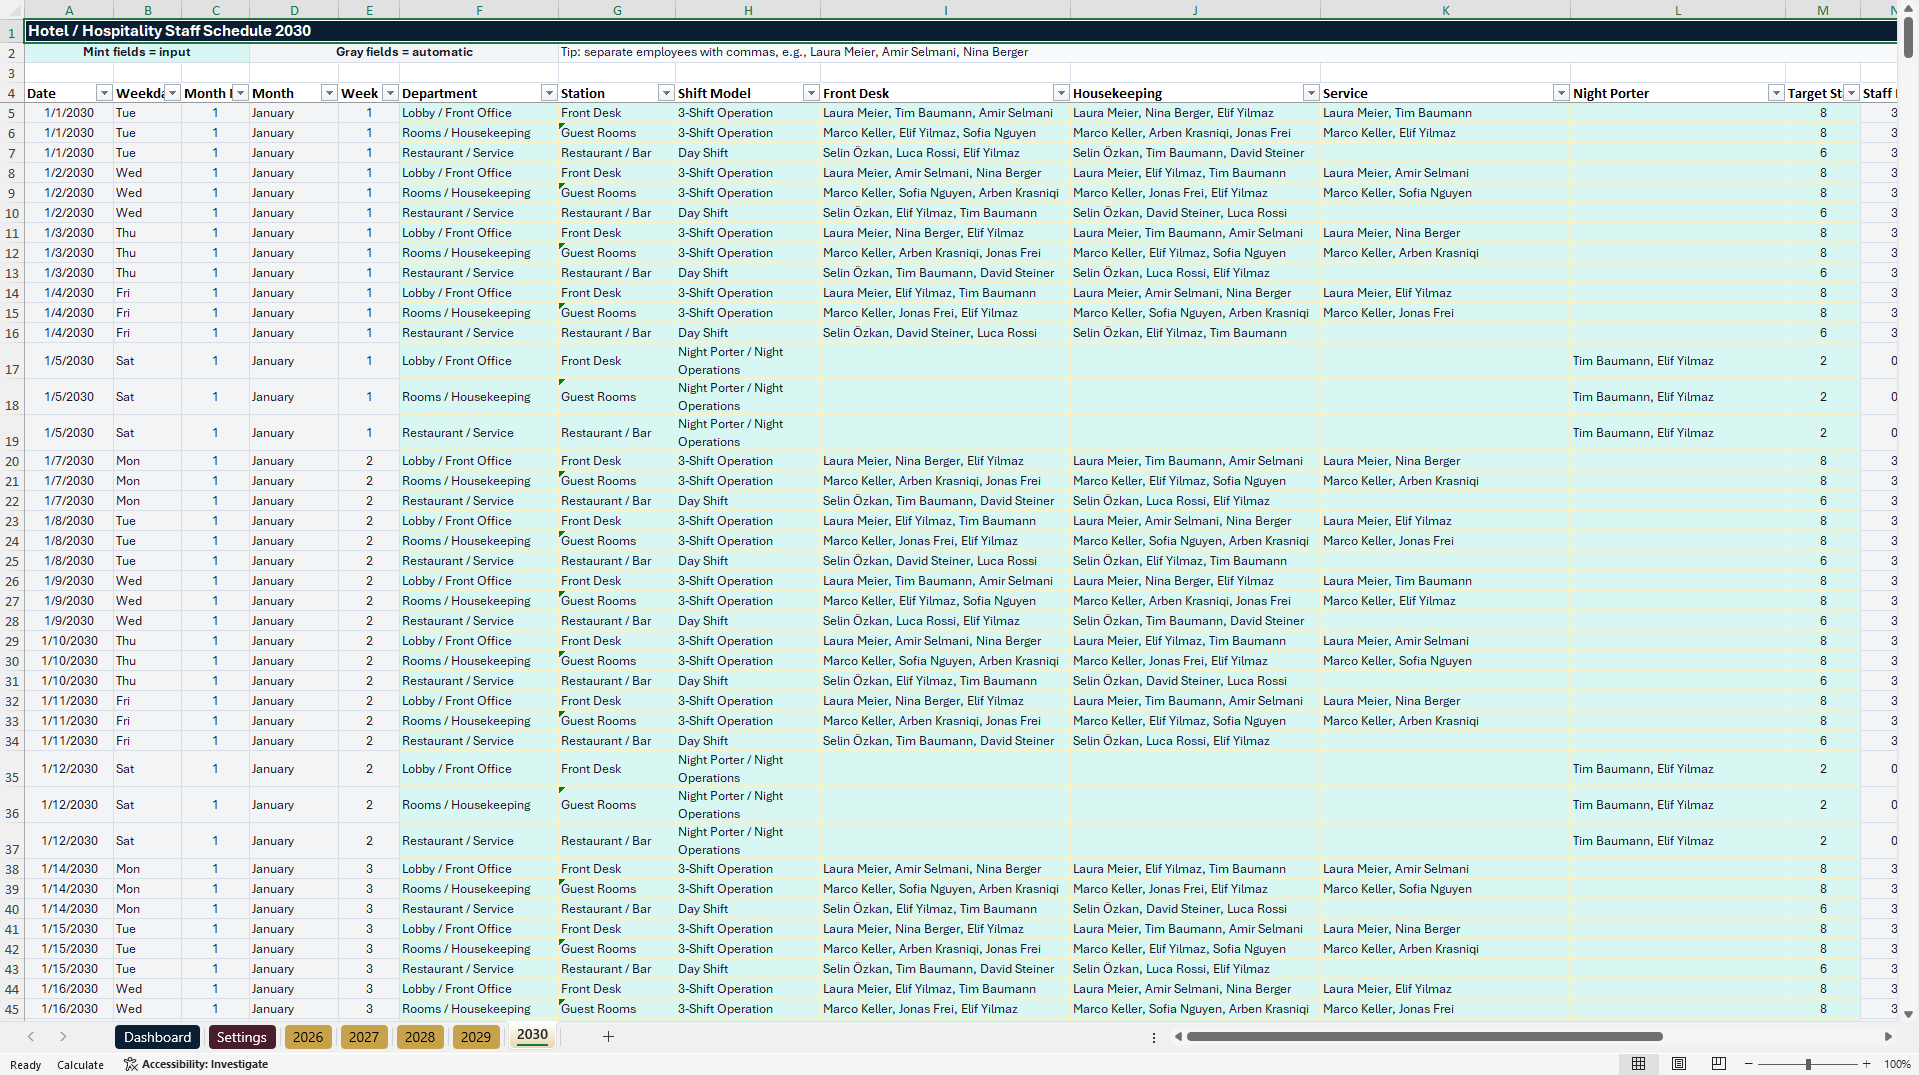Viewport: 1919px width, 1075px height.
Task: Open the Target Staff filter dropdown
Action: (x=1851, y=93)
